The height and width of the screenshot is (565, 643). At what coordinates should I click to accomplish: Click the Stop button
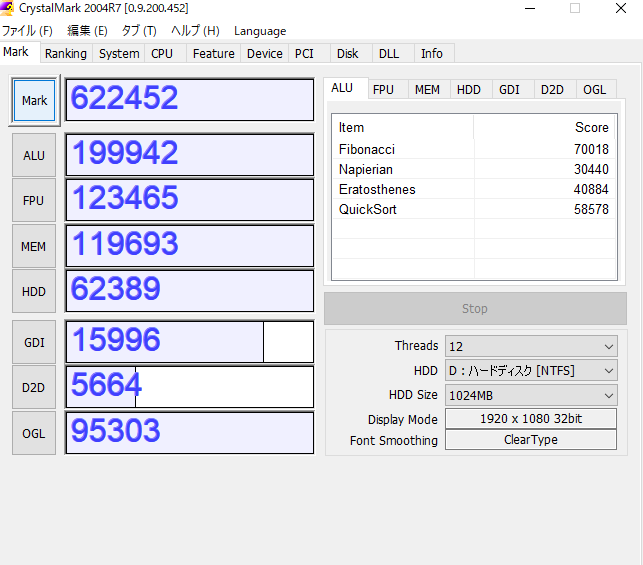[x=475, y=308]
